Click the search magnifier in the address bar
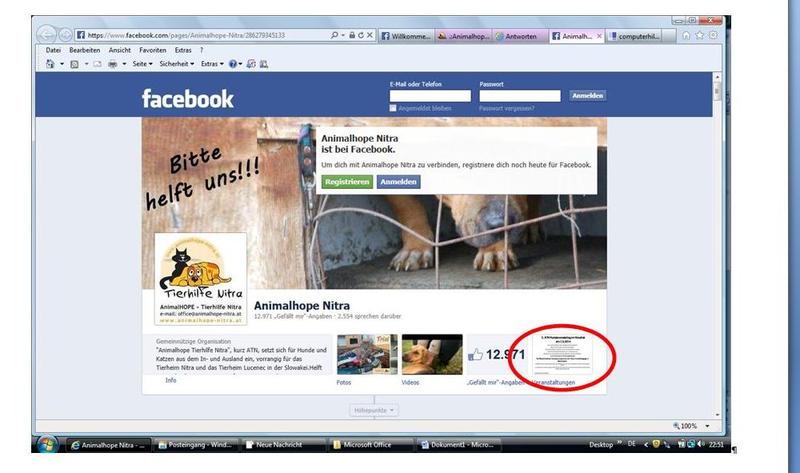800x473 pixels. [334, 35]
